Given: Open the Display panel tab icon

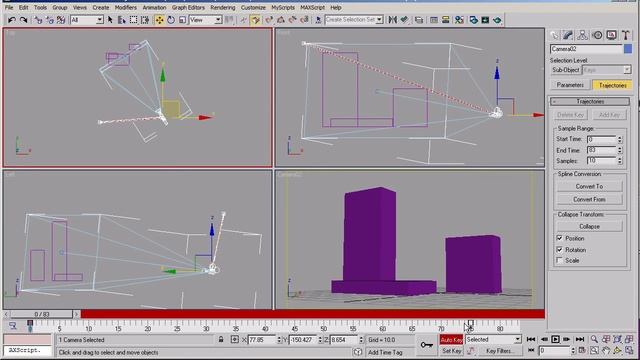Looking at the screenshot, I should coord(611,36).
